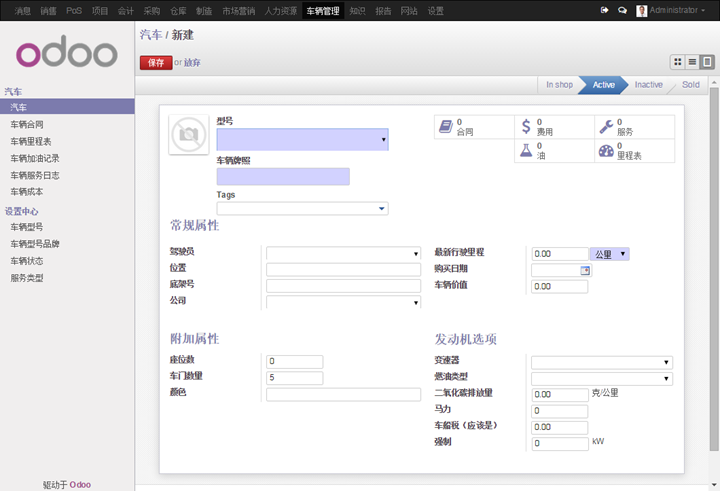Click the 颜色 color input field

coord(343,395)
